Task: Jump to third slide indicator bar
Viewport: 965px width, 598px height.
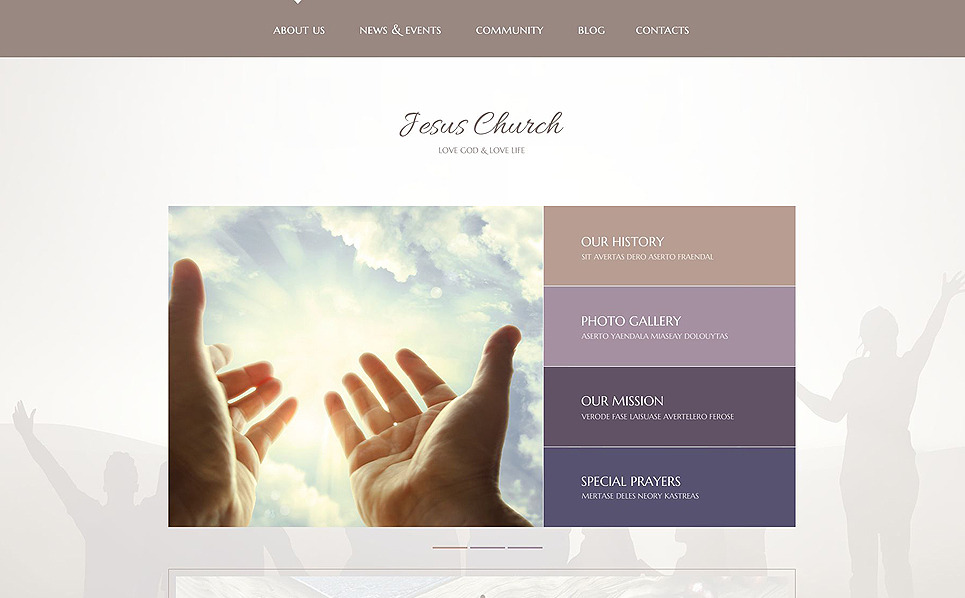Action: coord(525,547)
